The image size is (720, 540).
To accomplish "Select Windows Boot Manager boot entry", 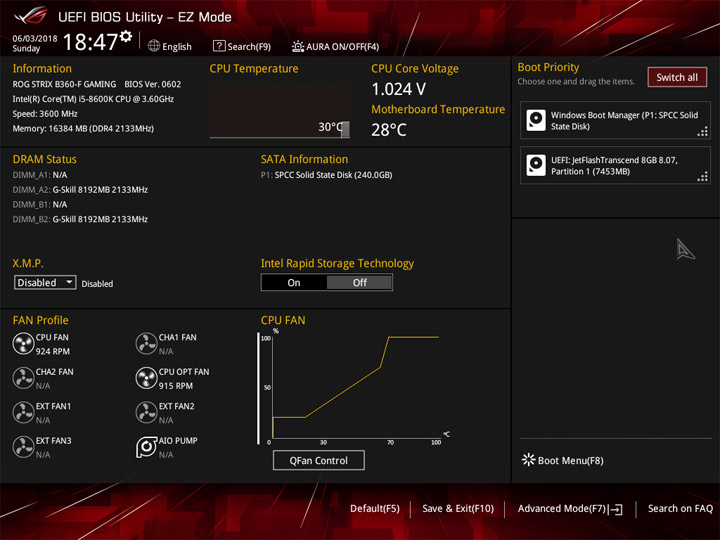I will coord(615,120).
